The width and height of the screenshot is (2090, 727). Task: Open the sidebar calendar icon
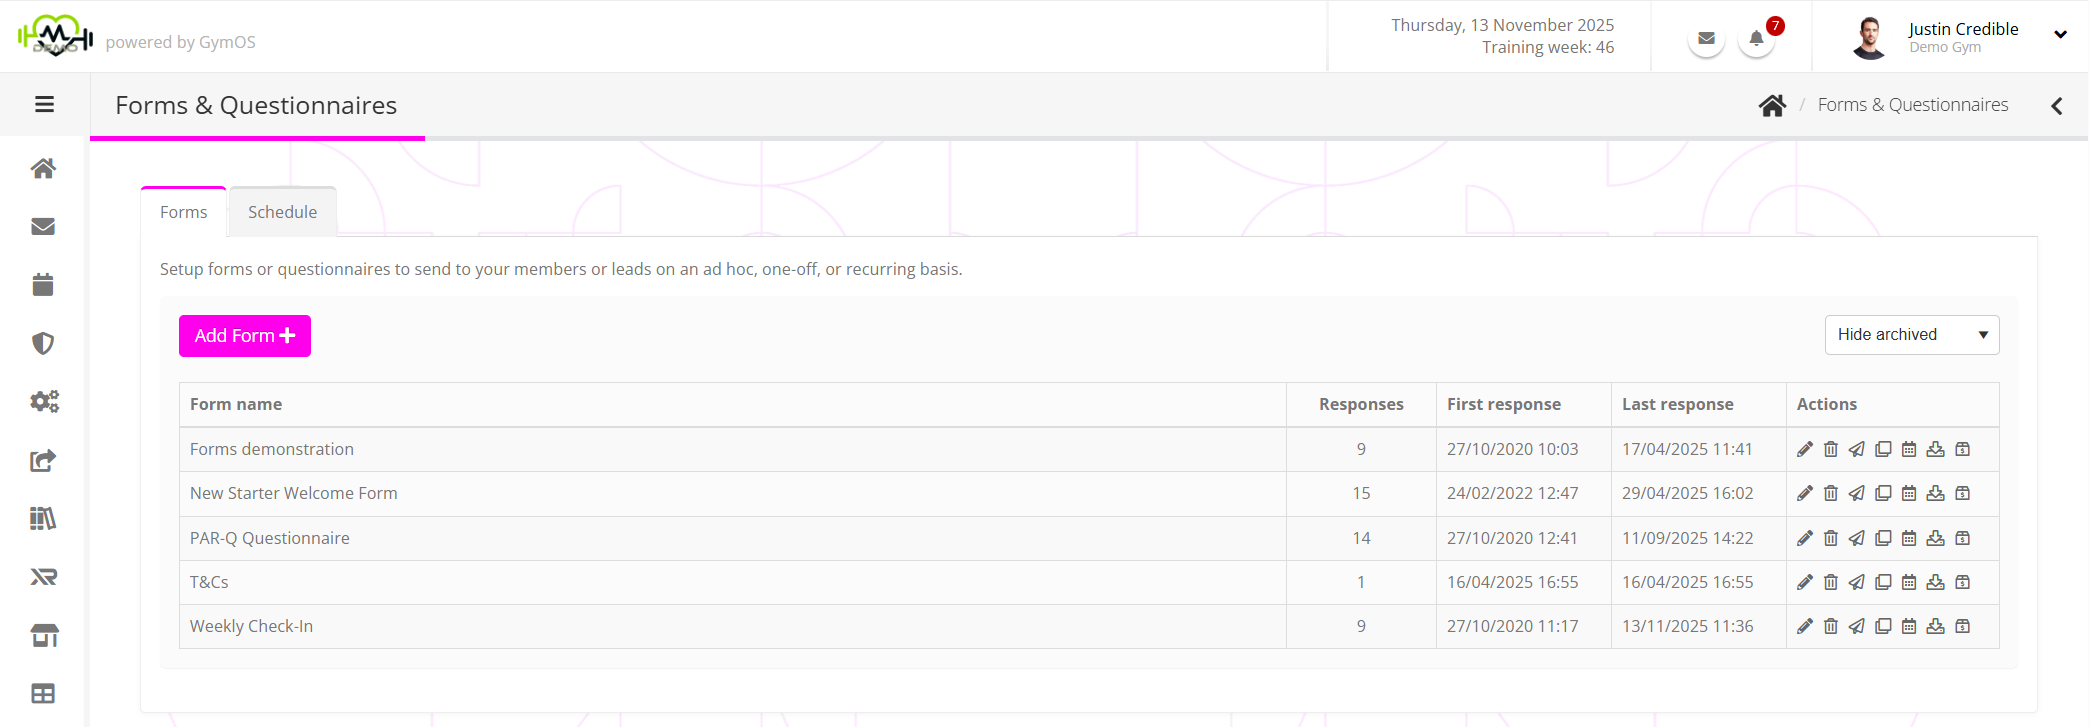(43, 285)
